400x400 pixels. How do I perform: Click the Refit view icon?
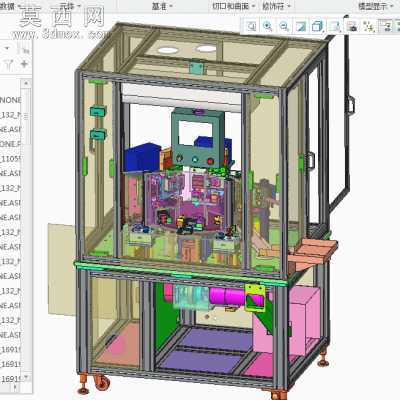point(252,26)
